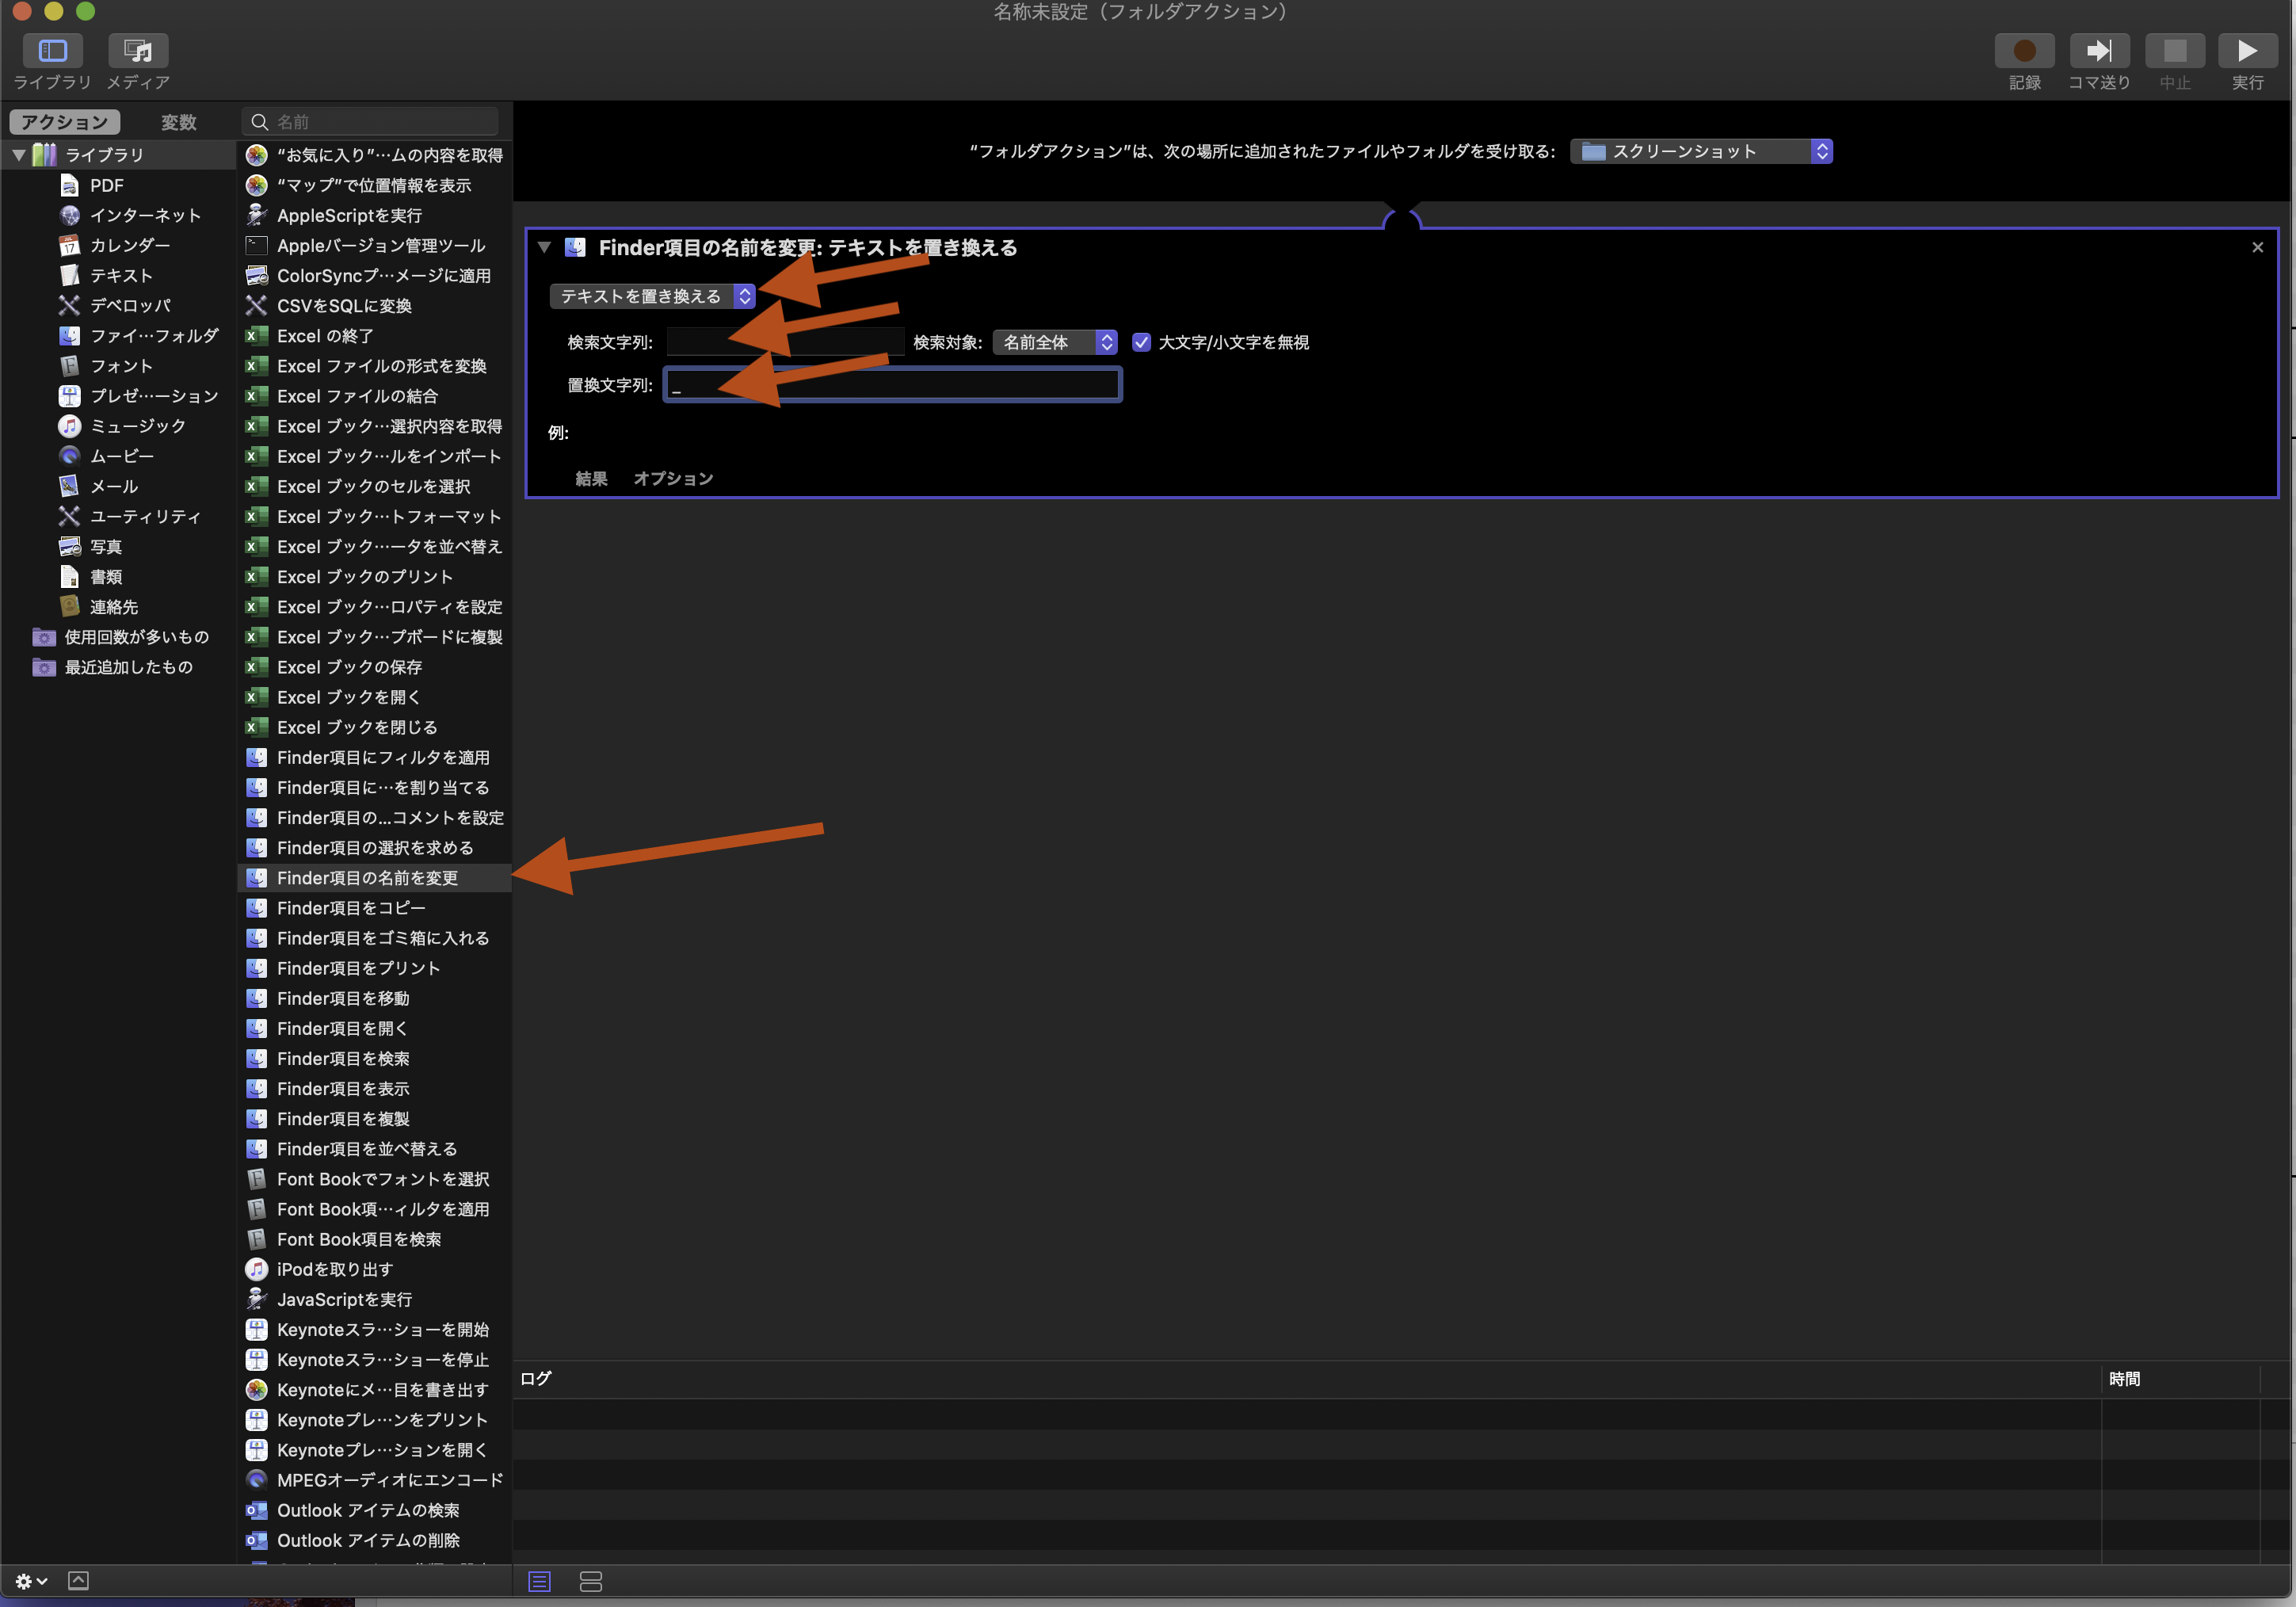Switch to the 変数 tab

(x=178, y=122)
